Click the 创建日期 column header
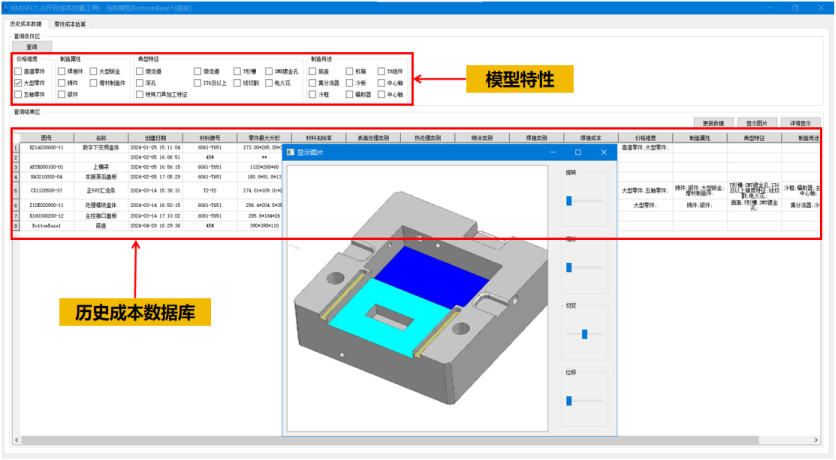Viewport: 836px width, 460px height. (155, 137)
